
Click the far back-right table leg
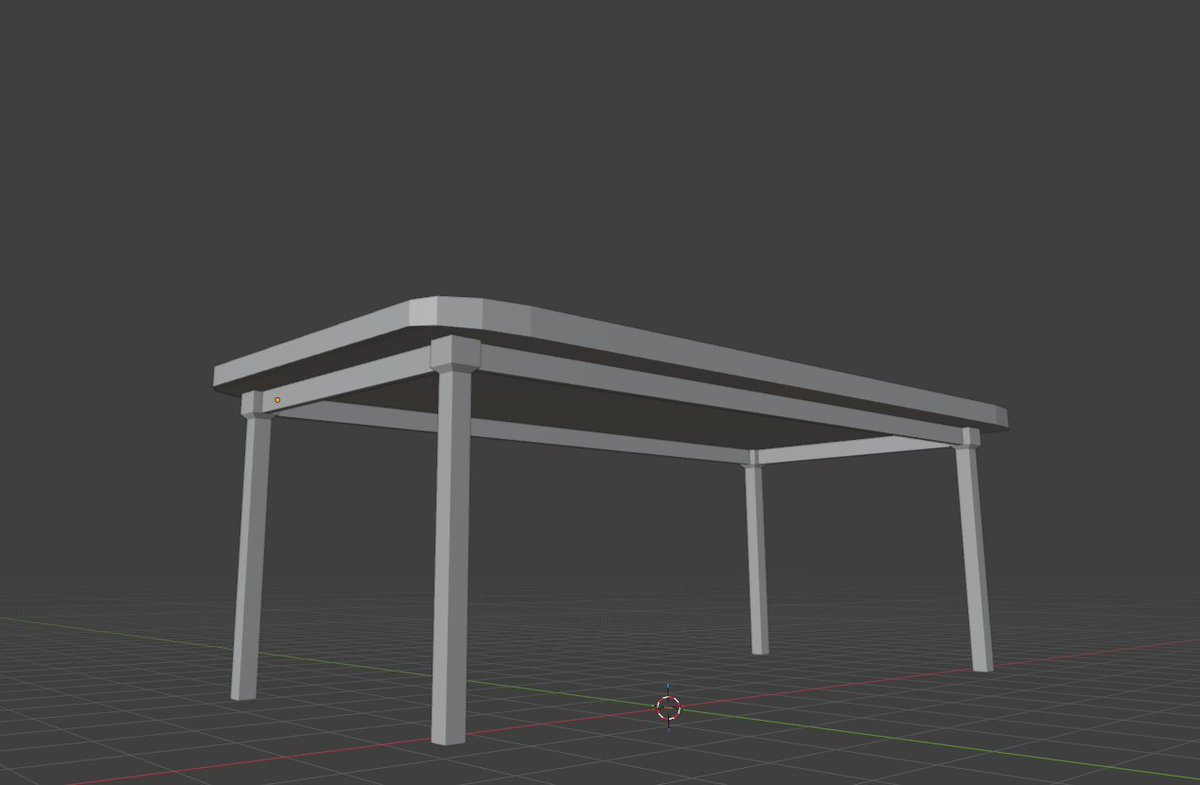pyautogui.click(x=756, y=552)
